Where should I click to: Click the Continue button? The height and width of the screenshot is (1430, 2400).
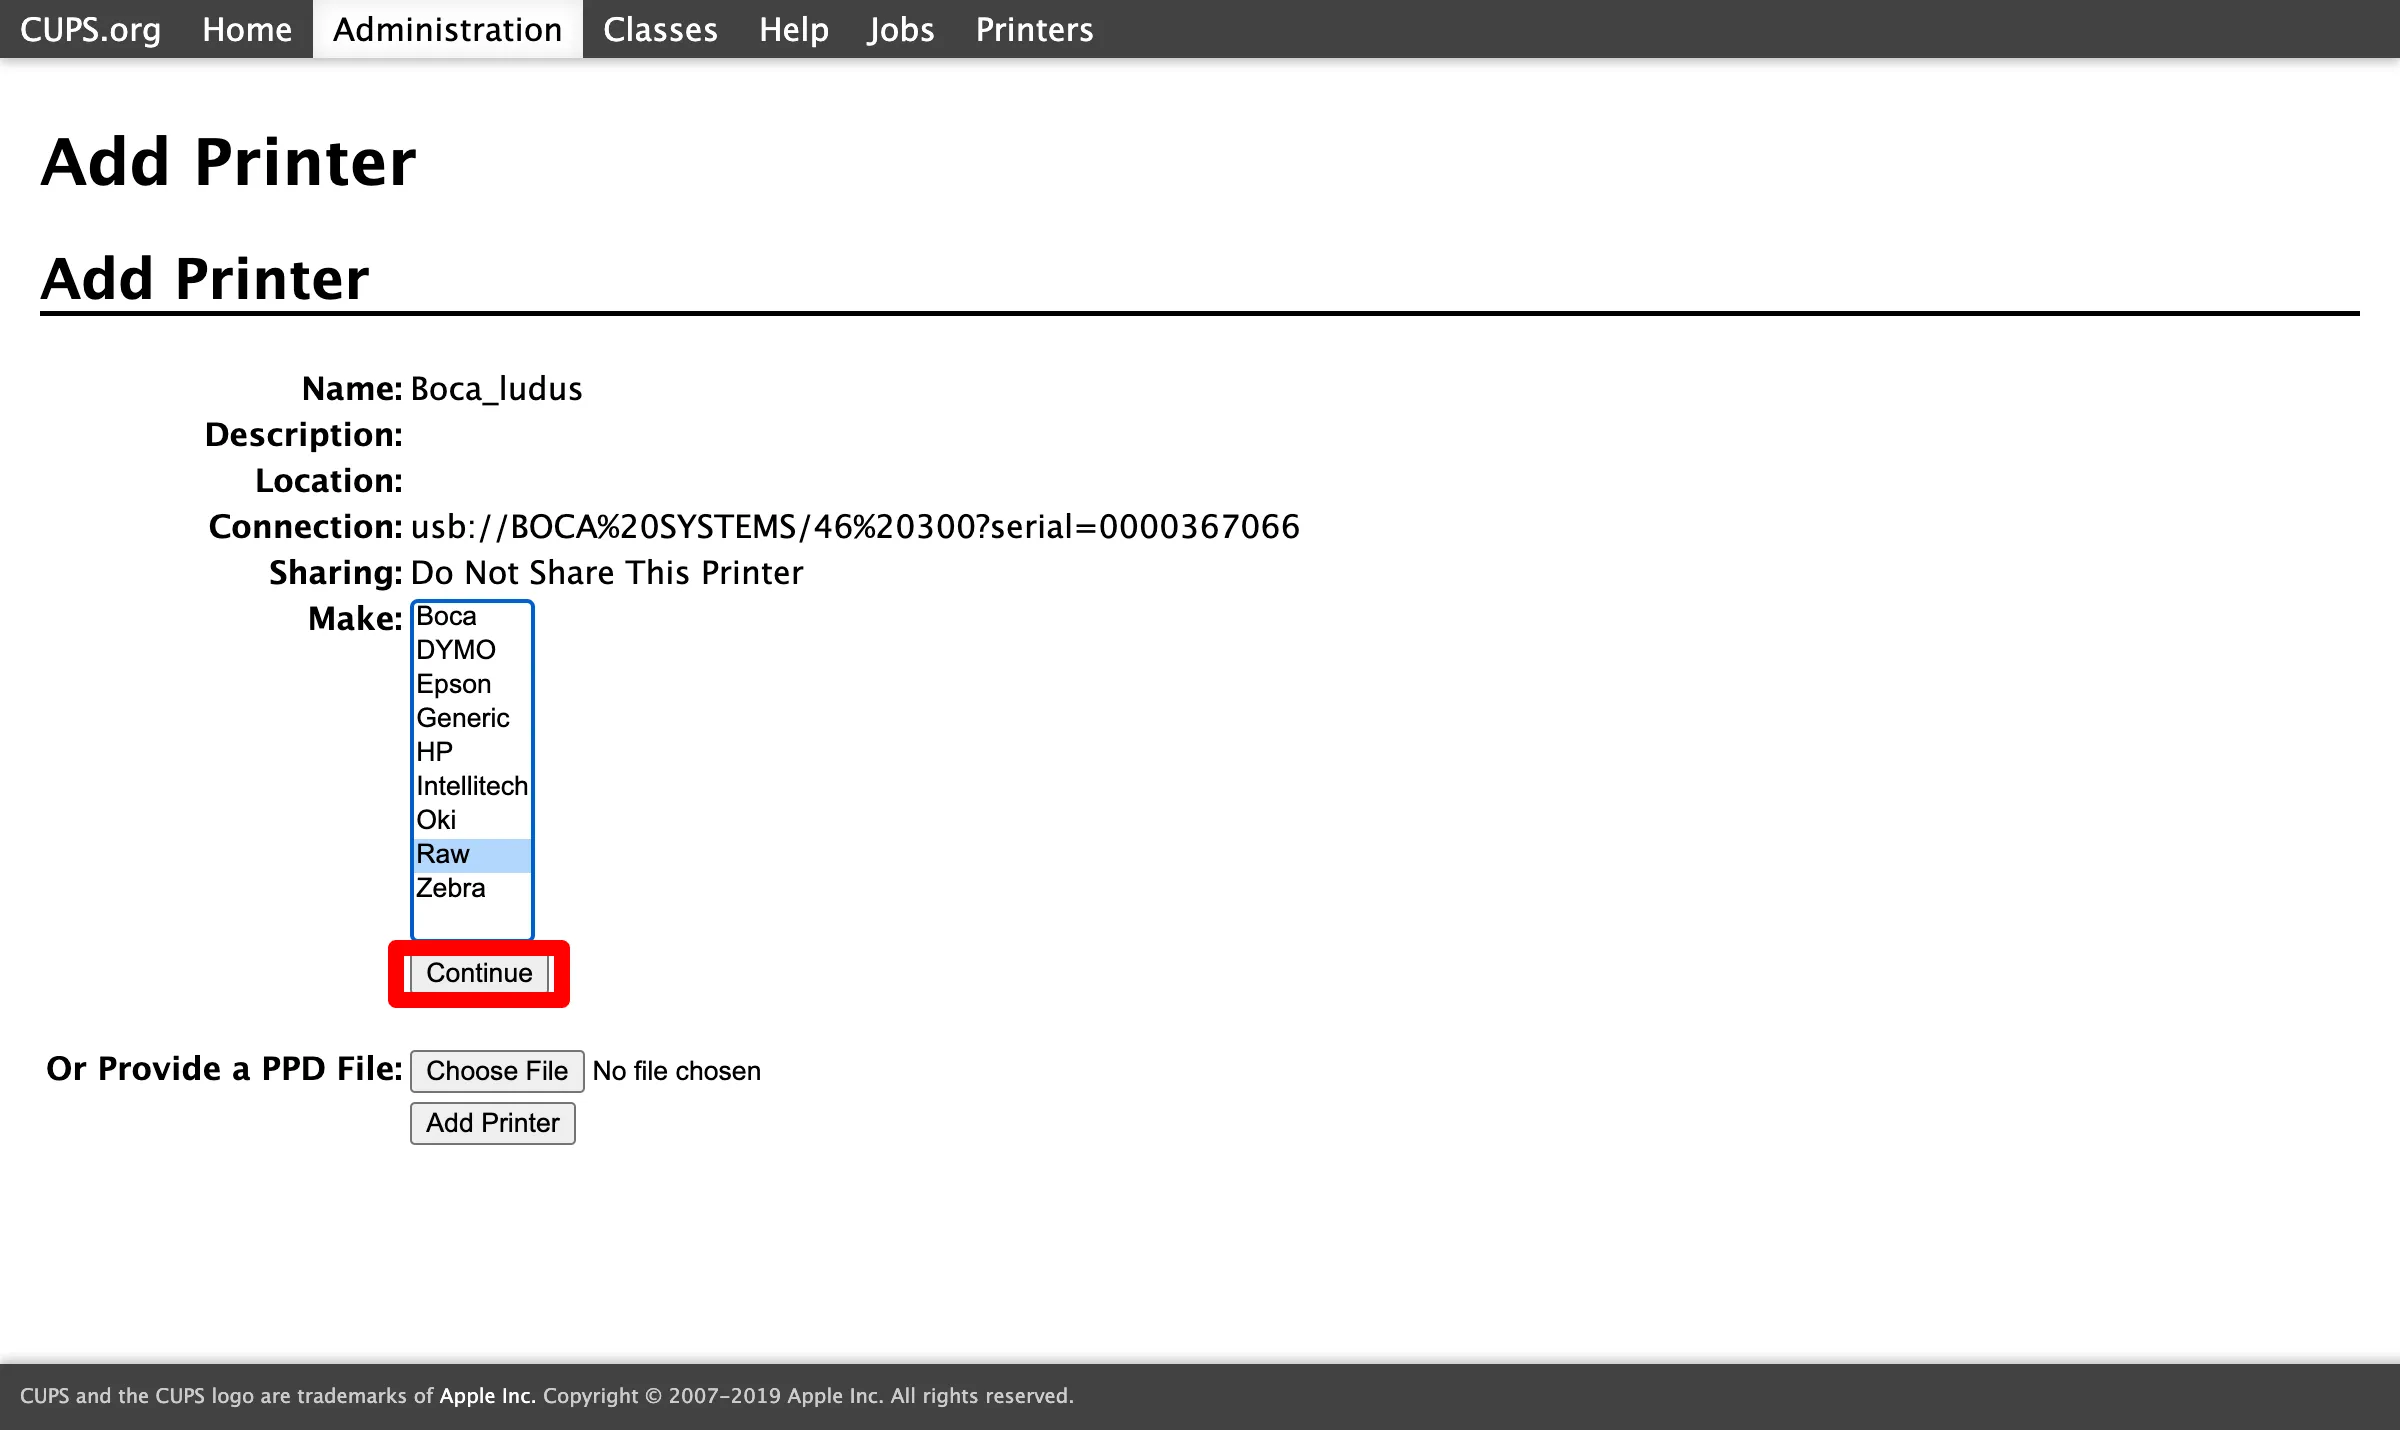coord(479,973)
